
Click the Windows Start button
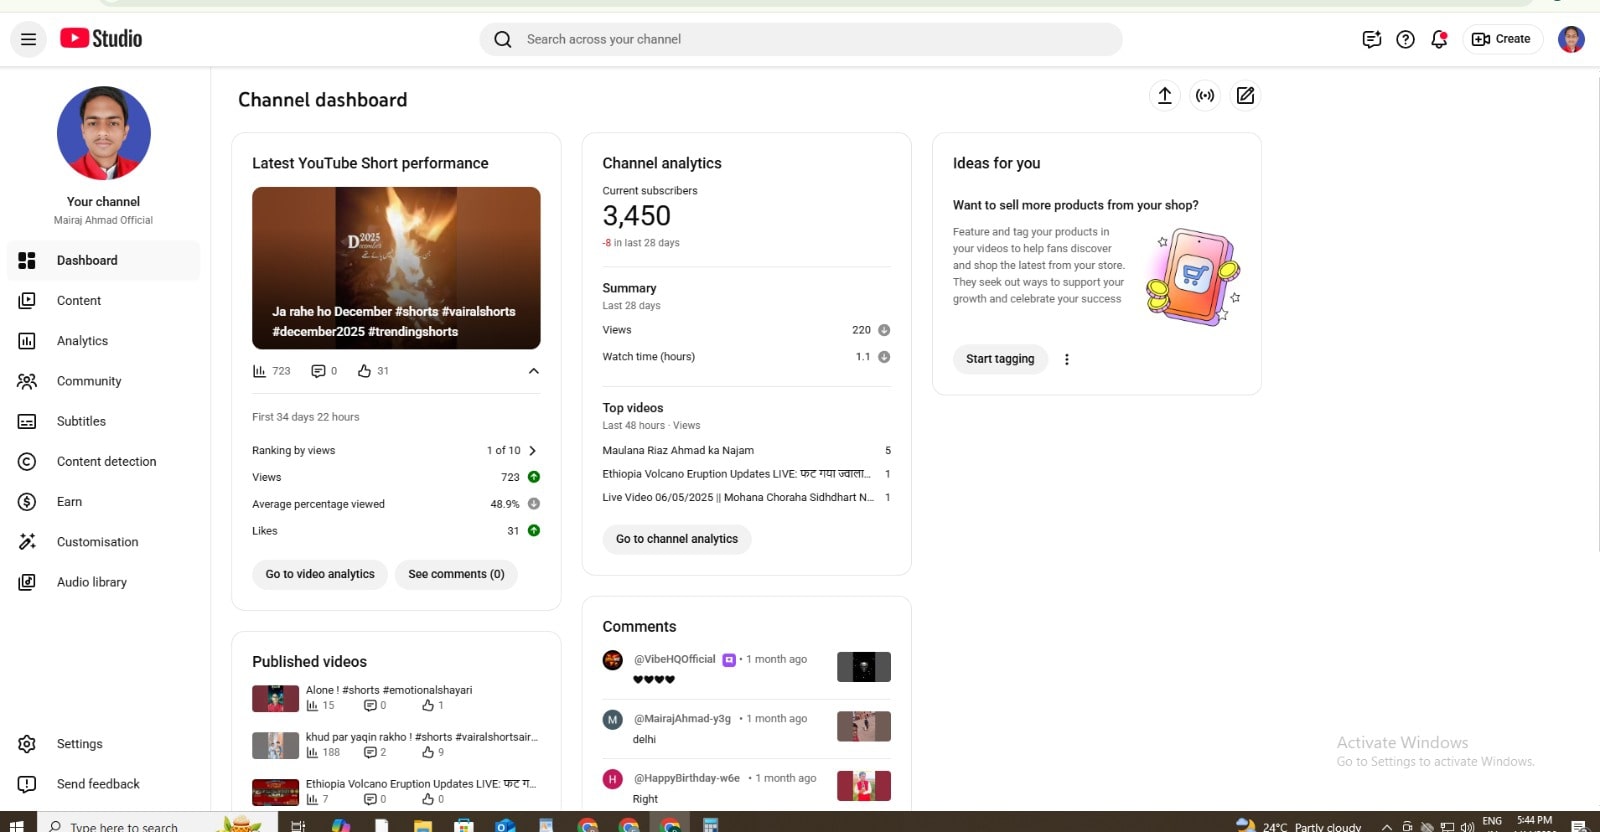click(x=16, y=825)
